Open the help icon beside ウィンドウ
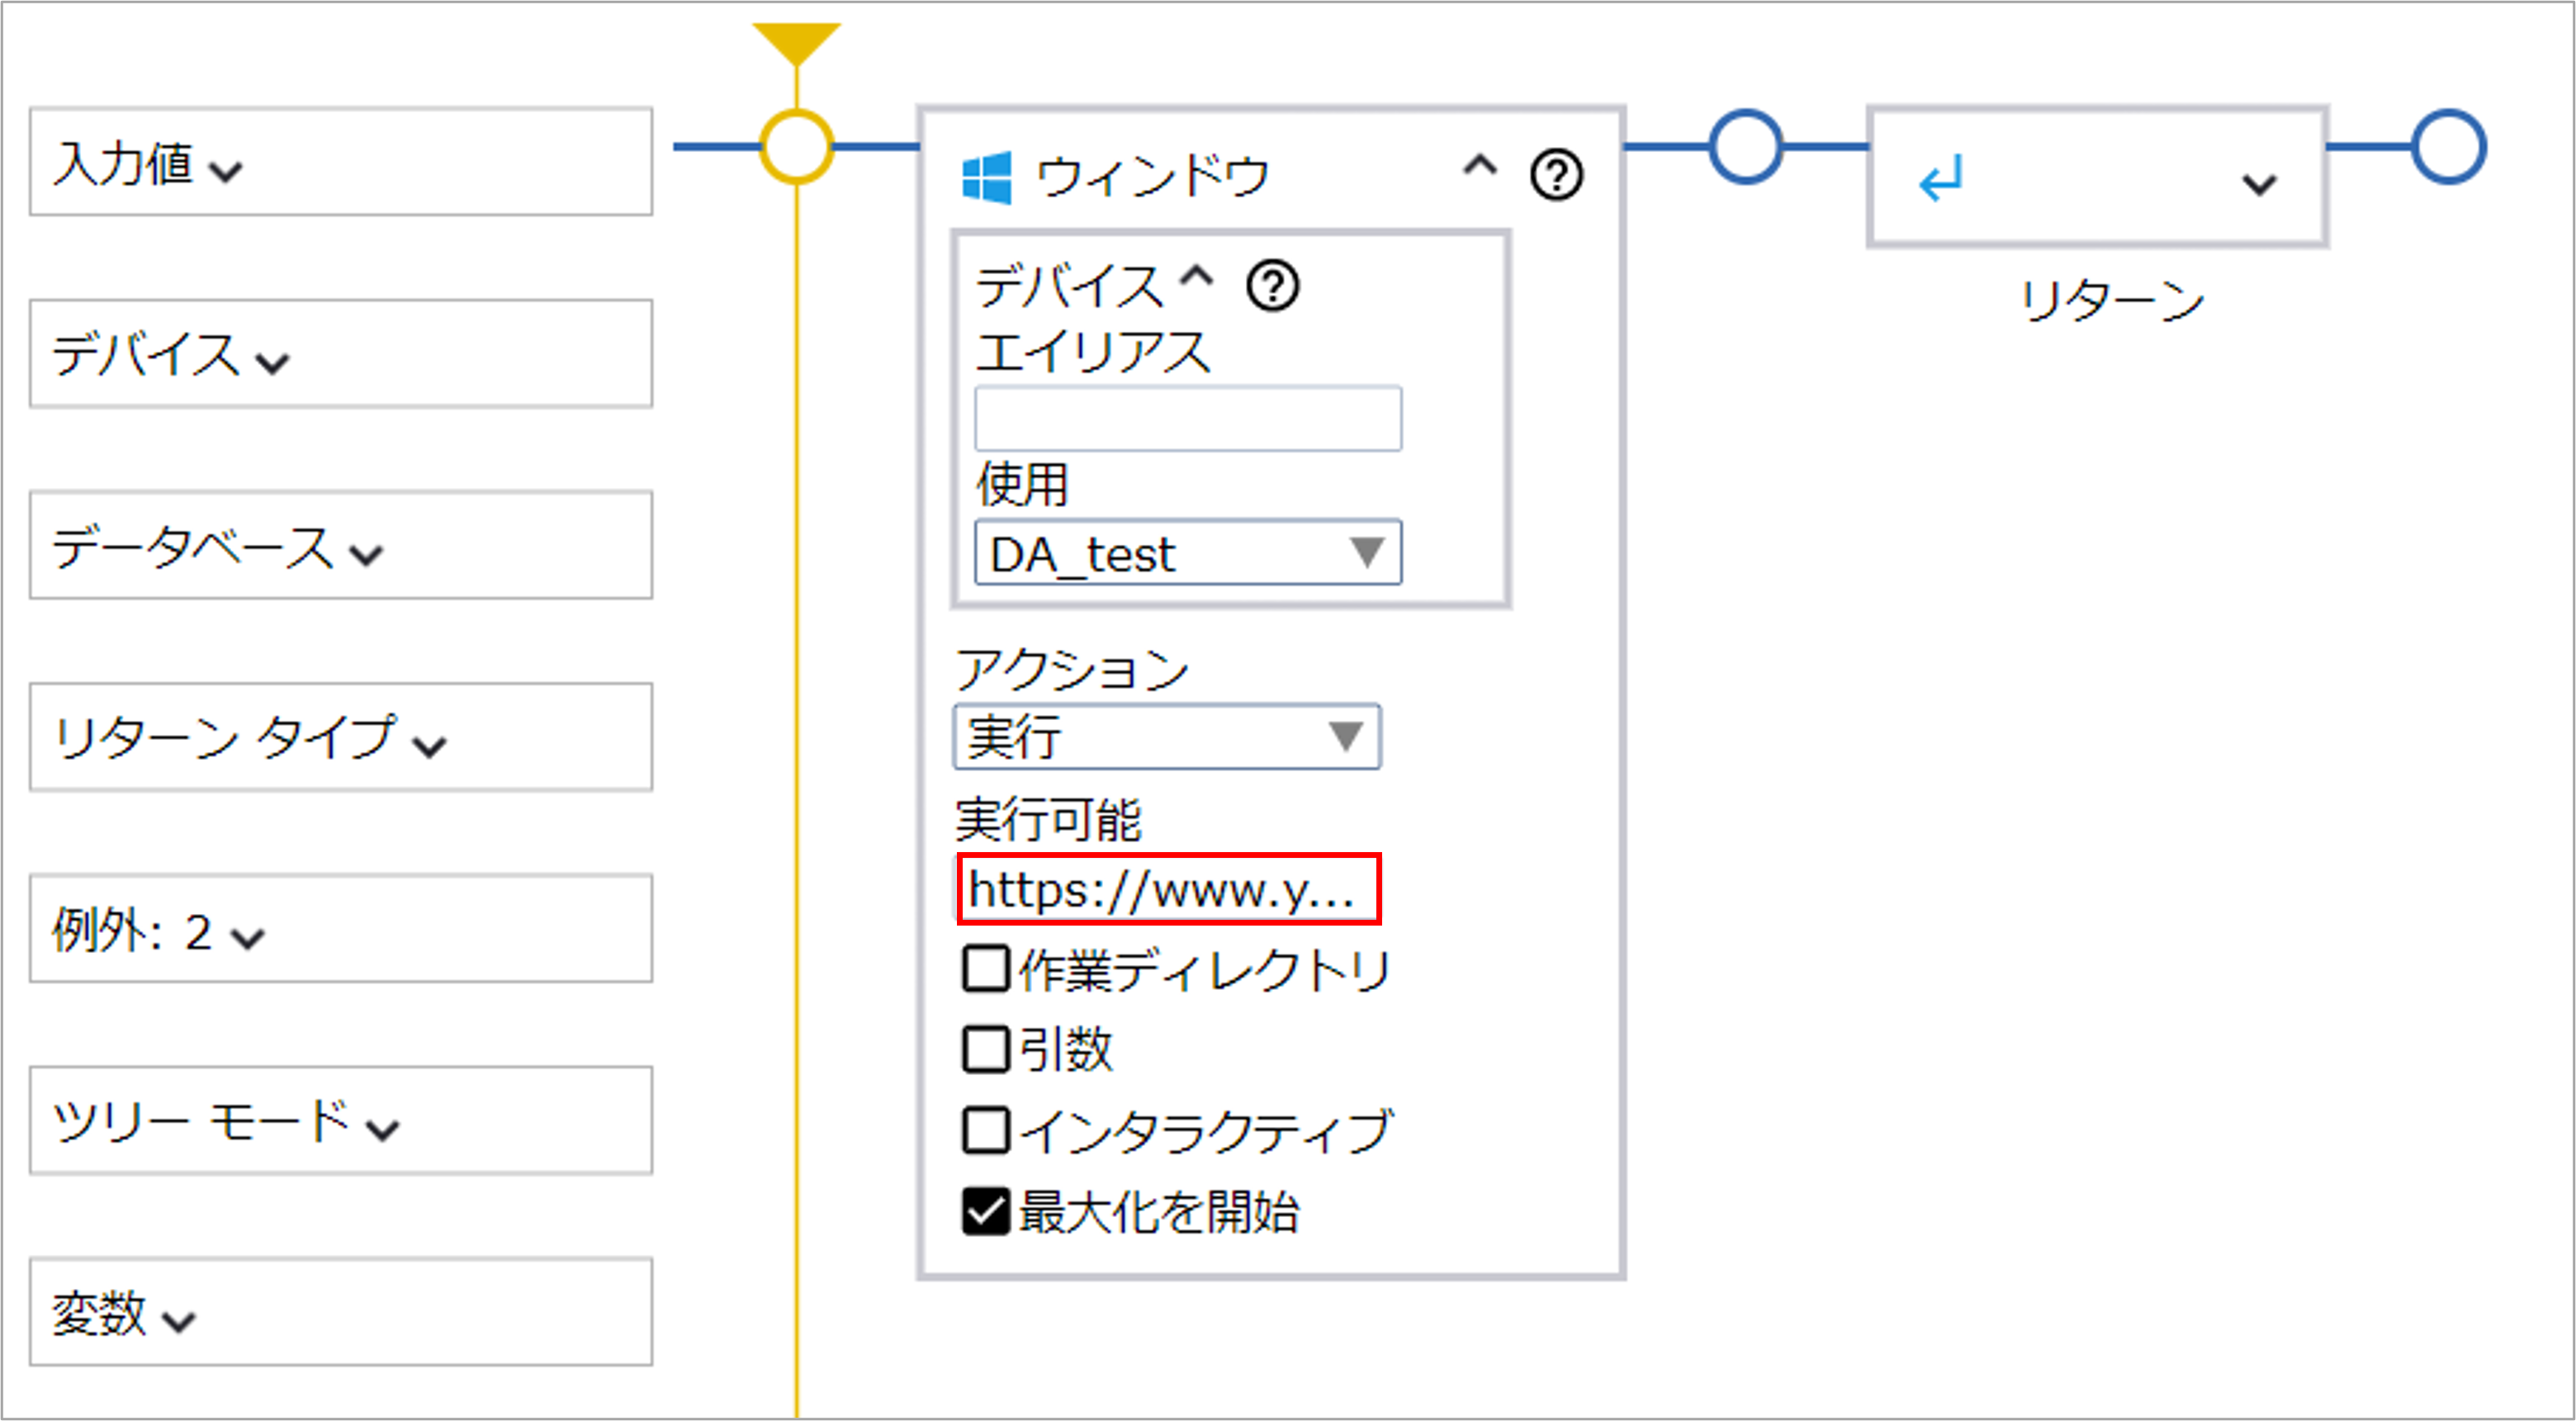 pos(1558,173)
